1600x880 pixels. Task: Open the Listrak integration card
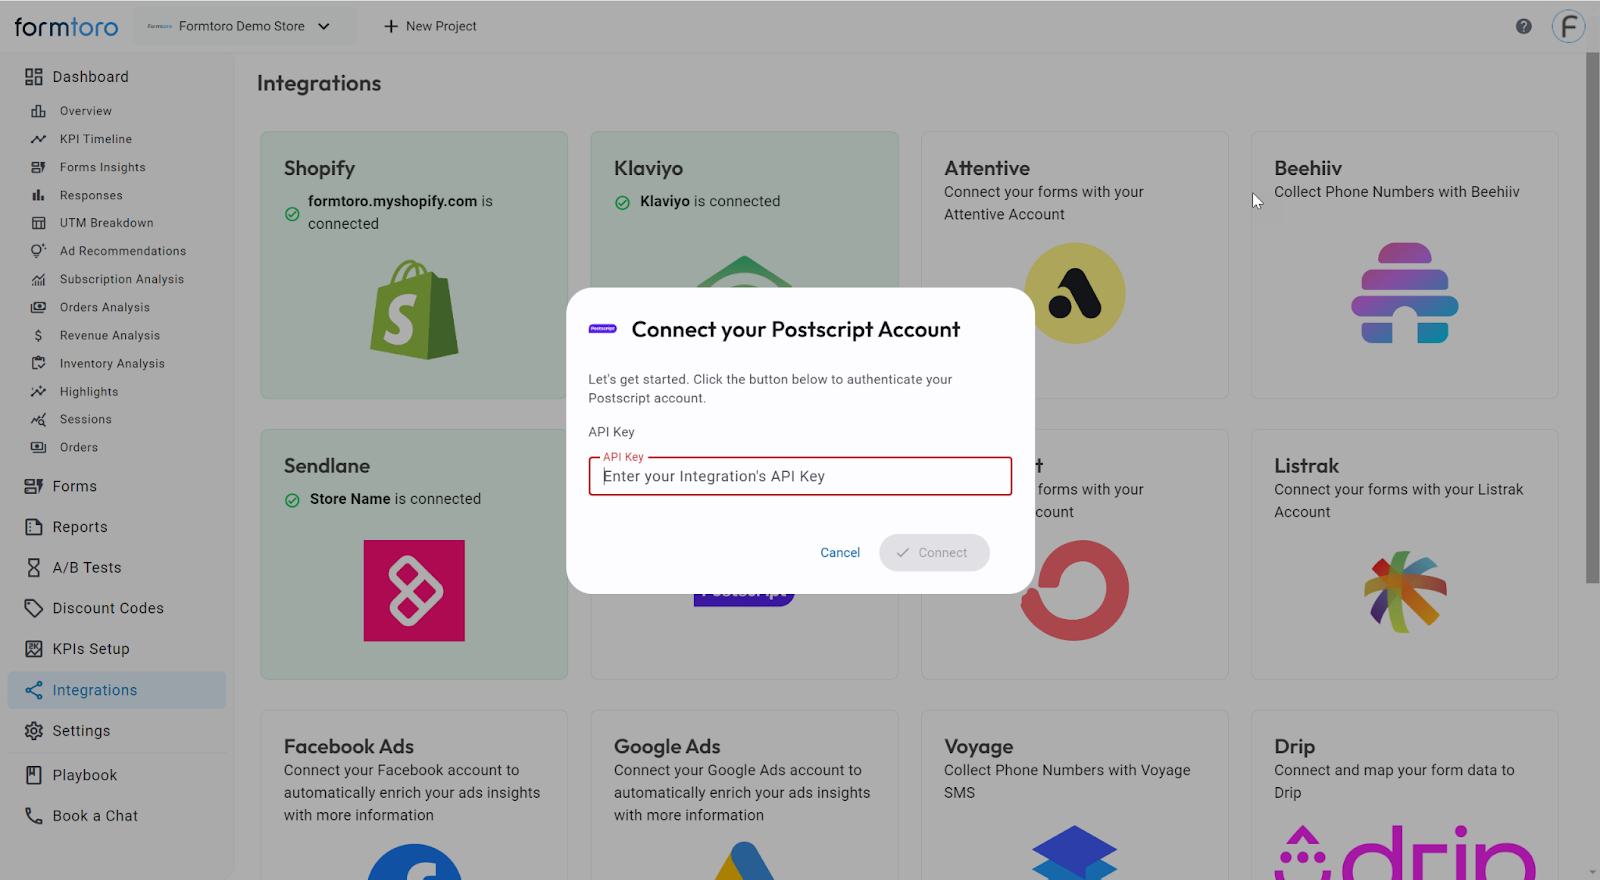1404,555
